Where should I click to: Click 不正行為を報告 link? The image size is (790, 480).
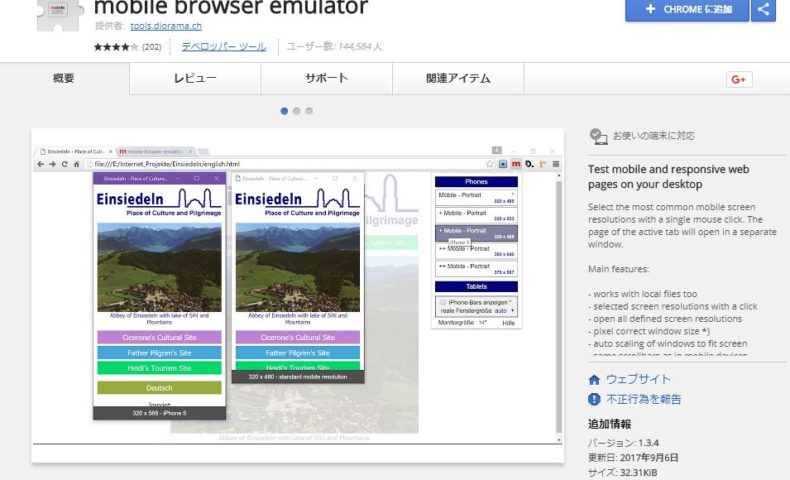point(643,399)
